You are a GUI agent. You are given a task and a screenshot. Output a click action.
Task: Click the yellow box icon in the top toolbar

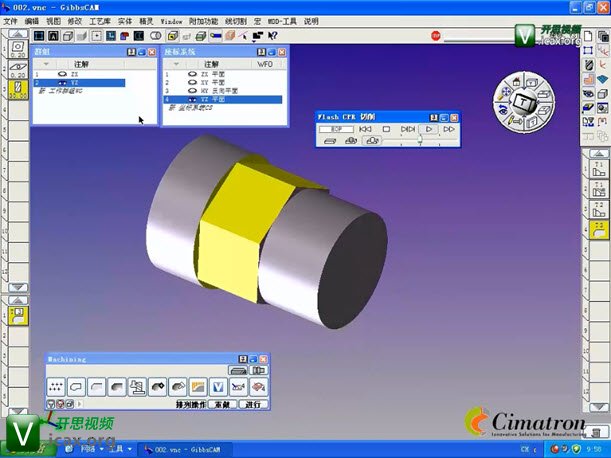(x=173, y=36)
